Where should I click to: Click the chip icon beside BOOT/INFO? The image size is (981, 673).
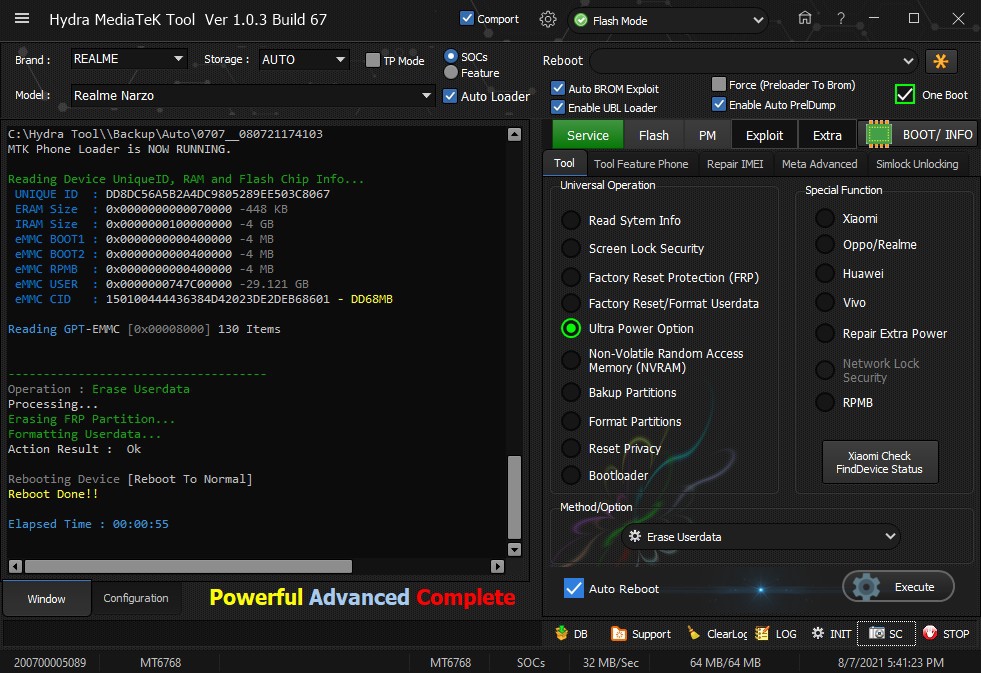[878, 134]
